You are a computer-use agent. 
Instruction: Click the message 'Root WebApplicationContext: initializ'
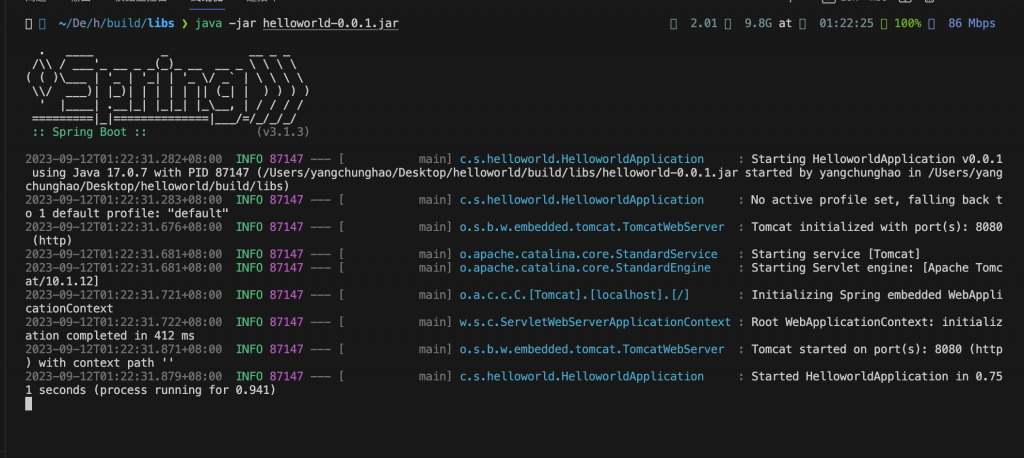[876, 321]
